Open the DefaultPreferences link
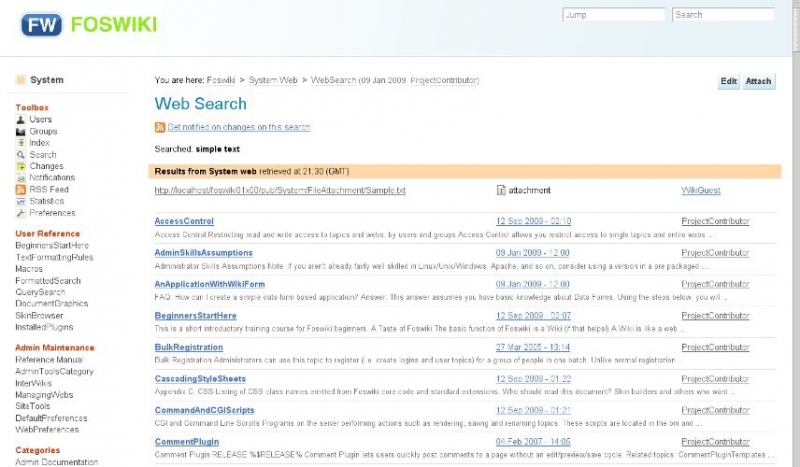The height and width of the screenshot is (467, 800). coord(51,418)
